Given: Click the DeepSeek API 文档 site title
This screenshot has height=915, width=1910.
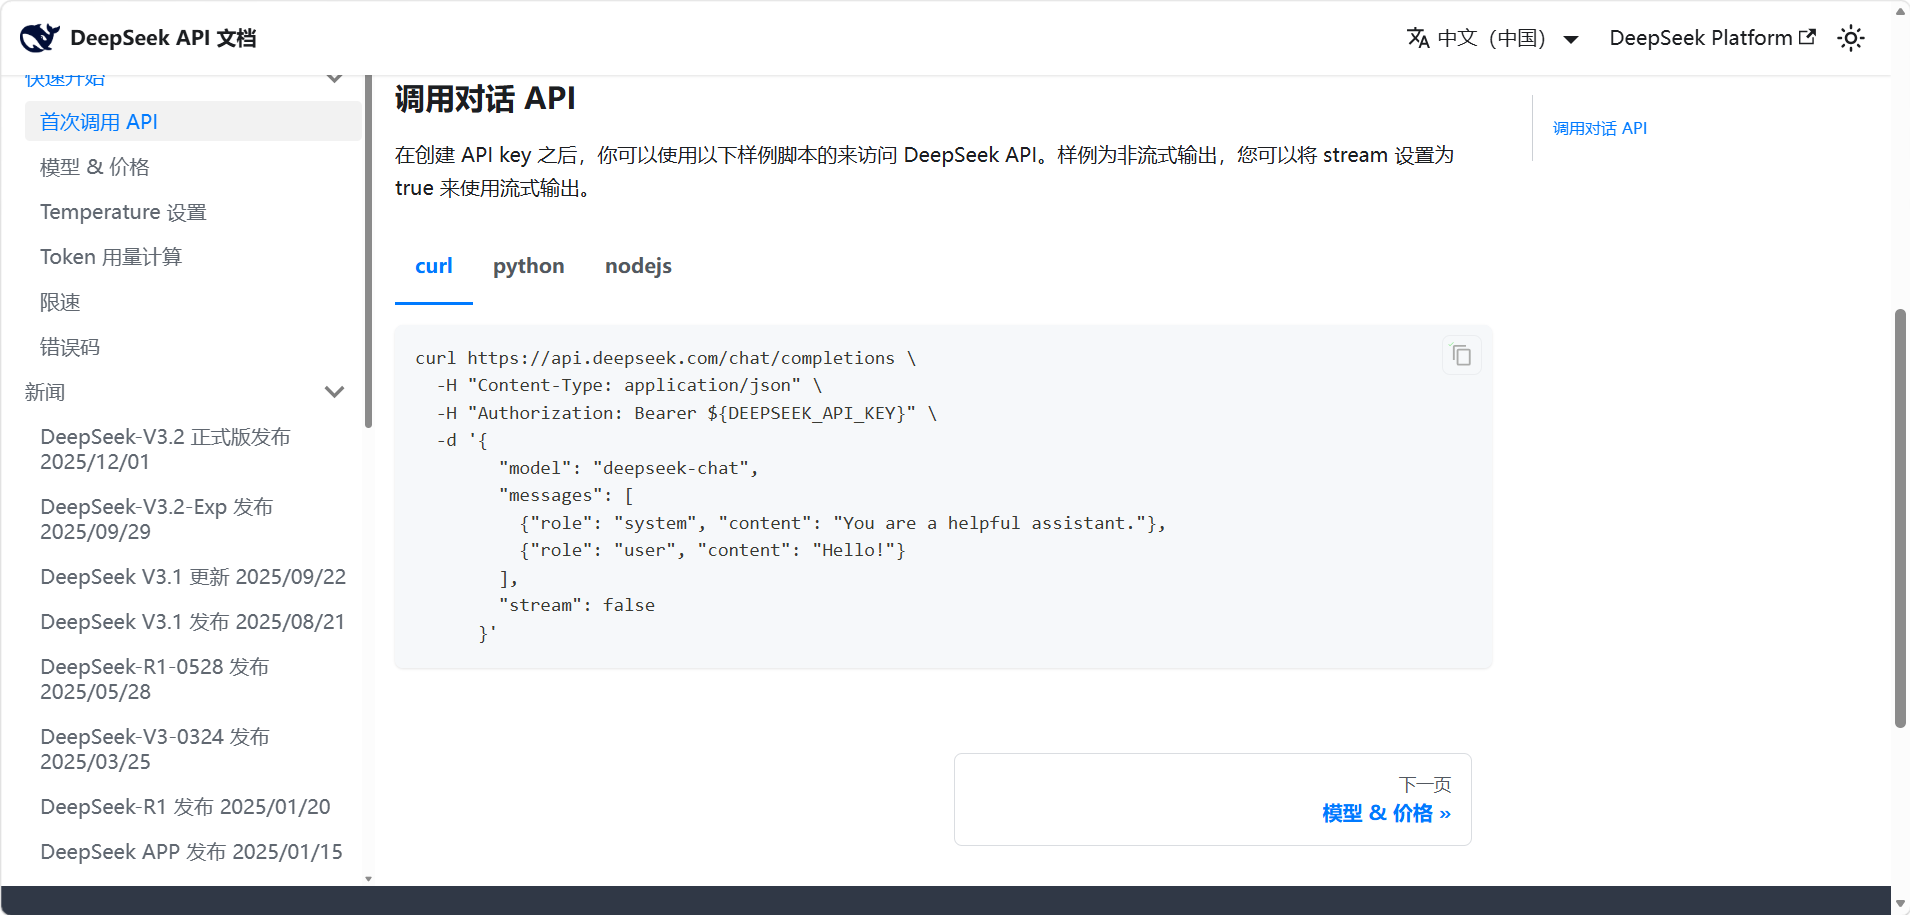Looking at the screenshot, I should [163, 38].
